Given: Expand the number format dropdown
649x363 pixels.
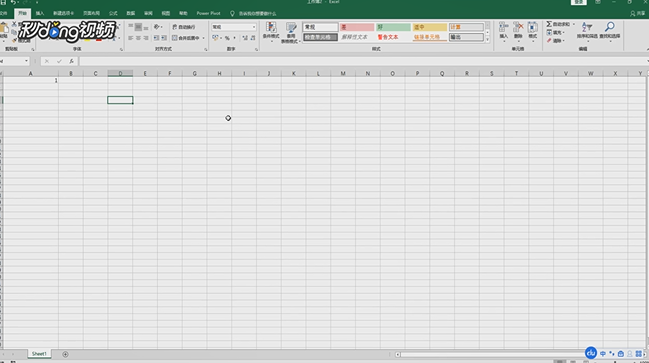Looking at the screenshot, I should tap(254, 27).
